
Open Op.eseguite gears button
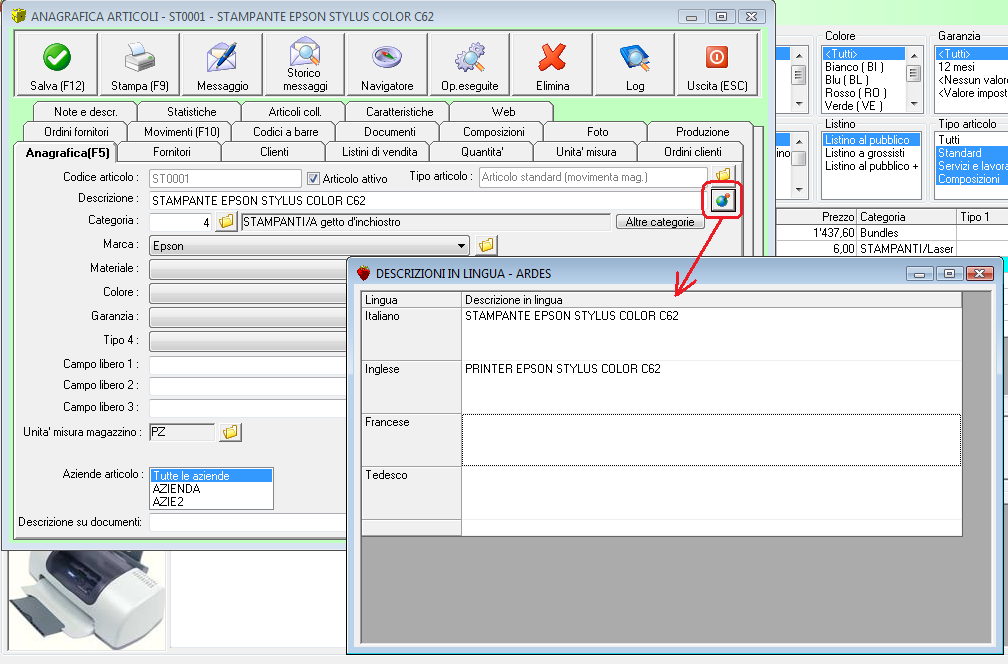point(470,65)
